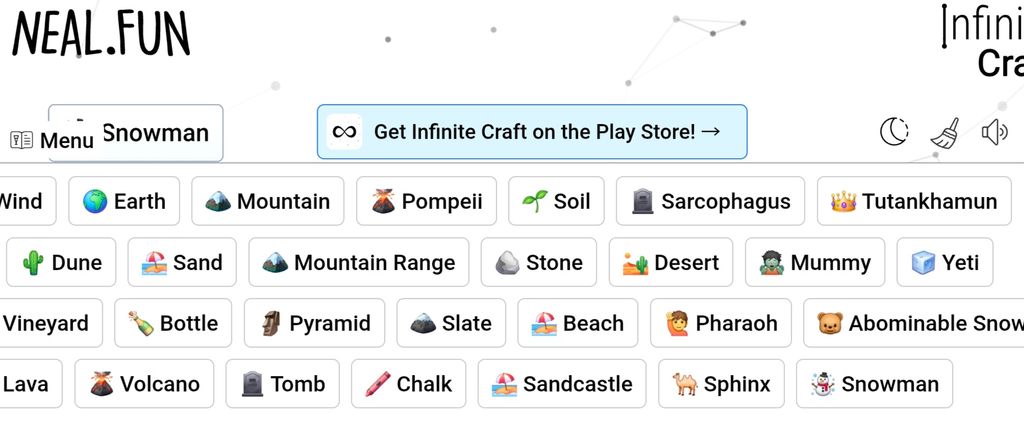Open the Menu button
Screen dimensions: 1024x423
coord(52,140)
